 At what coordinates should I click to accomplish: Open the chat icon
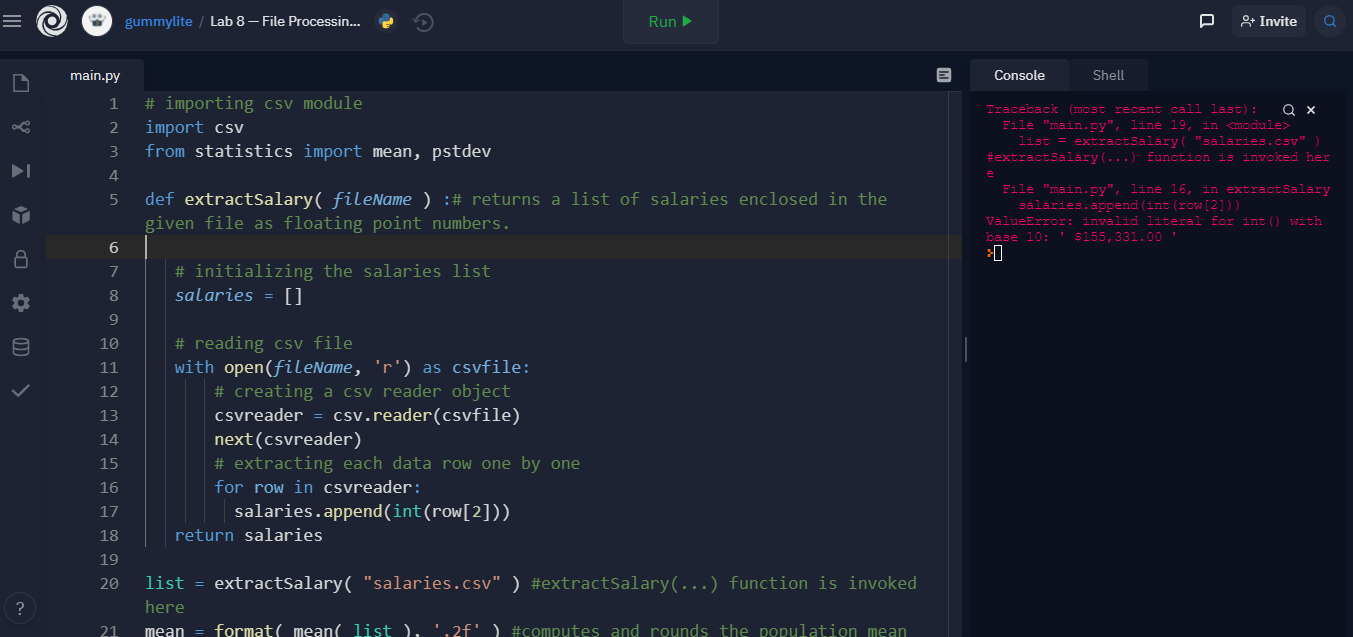pyautogui.click(x=1206, y=20)
